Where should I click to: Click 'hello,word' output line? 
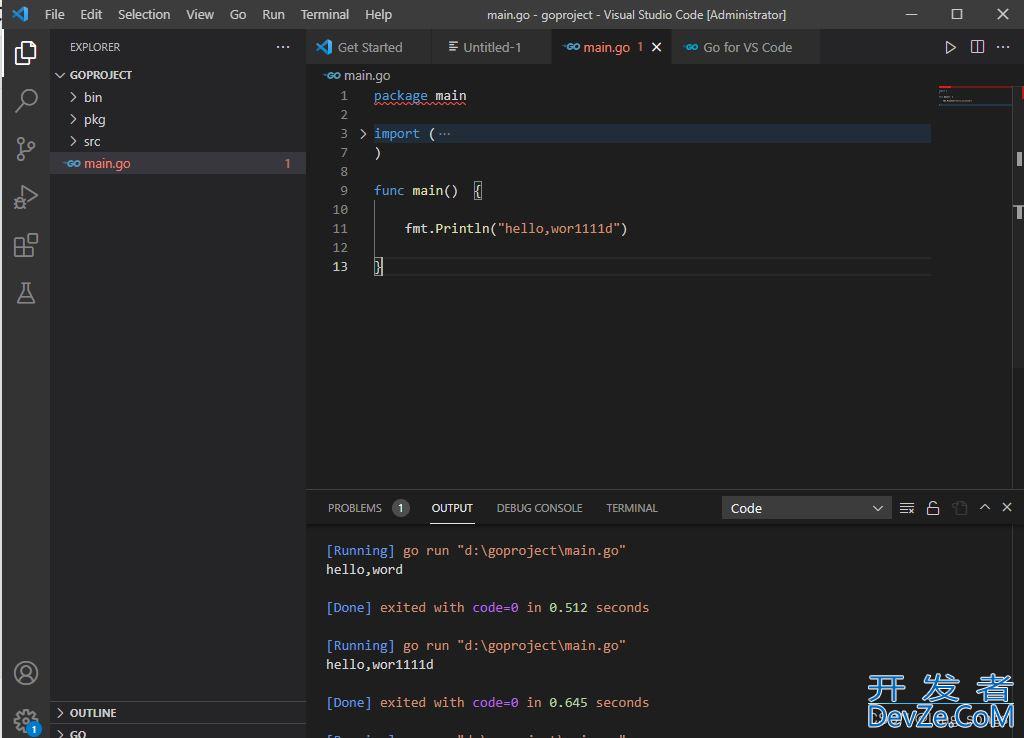364,570
